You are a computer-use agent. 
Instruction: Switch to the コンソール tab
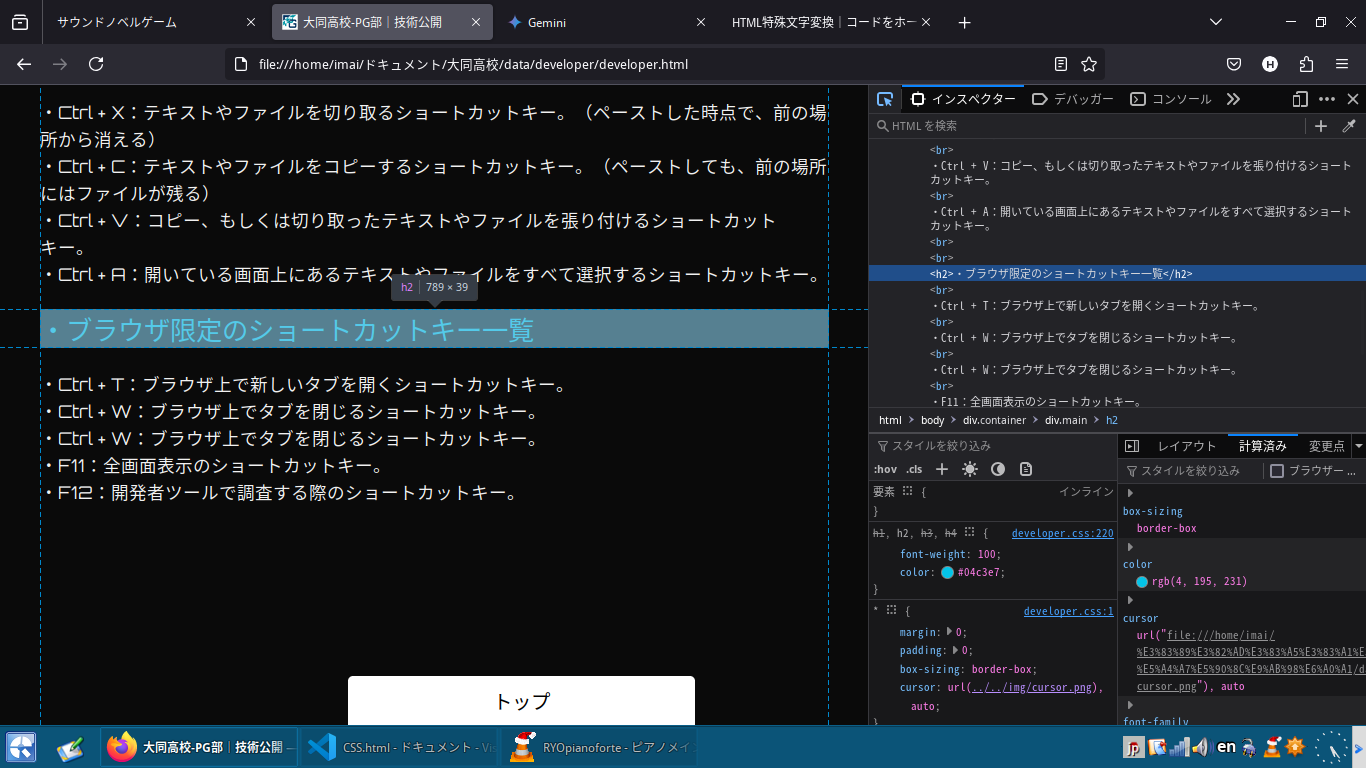click(1171, 99)
